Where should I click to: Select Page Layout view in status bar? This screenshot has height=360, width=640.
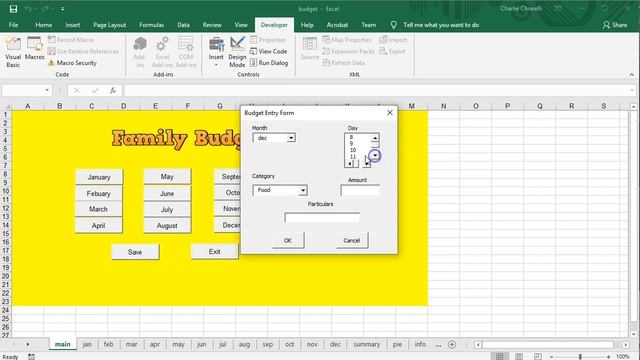[519, 356]
